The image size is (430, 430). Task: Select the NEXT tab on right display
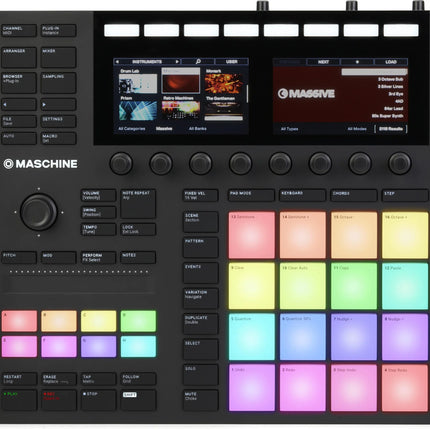[x=323, y=62]
